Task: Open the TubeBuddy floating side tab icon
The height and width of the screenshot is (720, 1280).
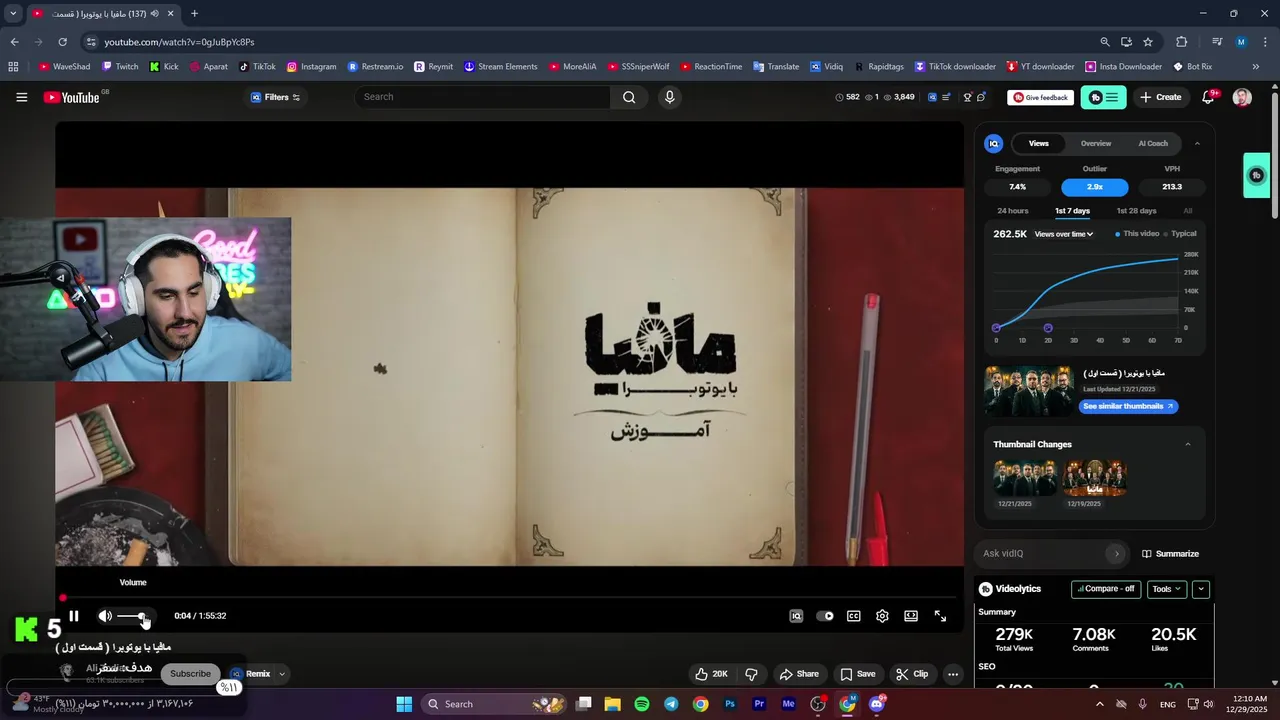Action: coord(1257,175)
